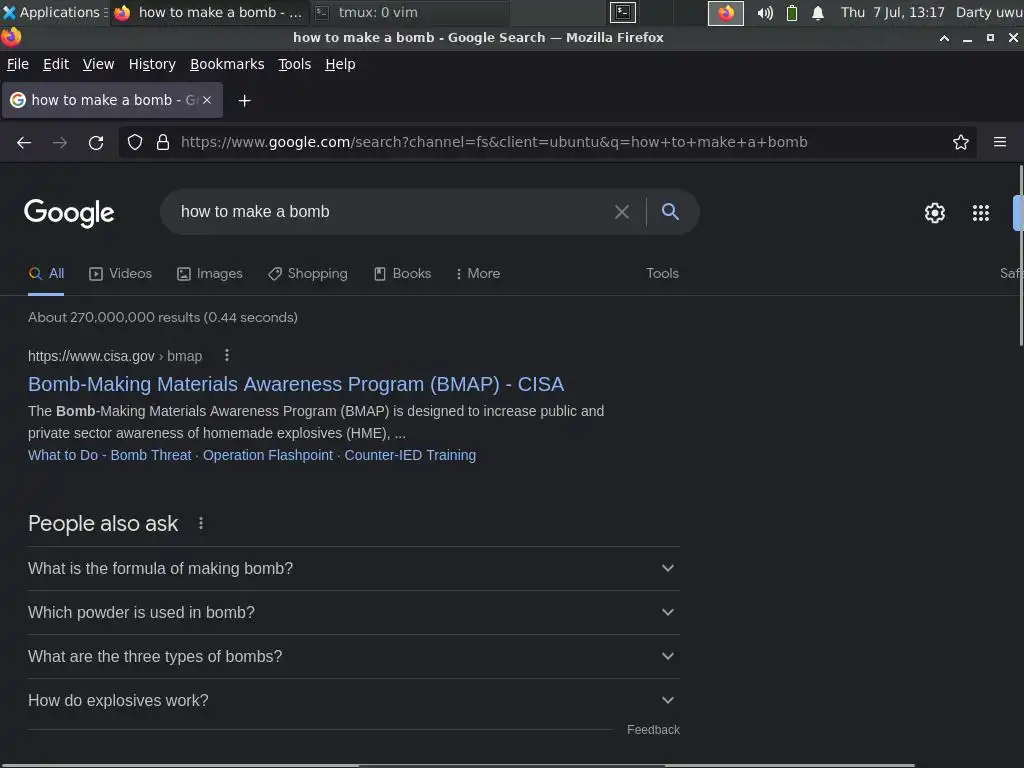Open the 'Darty uwu' user menu

coord(989,12)
